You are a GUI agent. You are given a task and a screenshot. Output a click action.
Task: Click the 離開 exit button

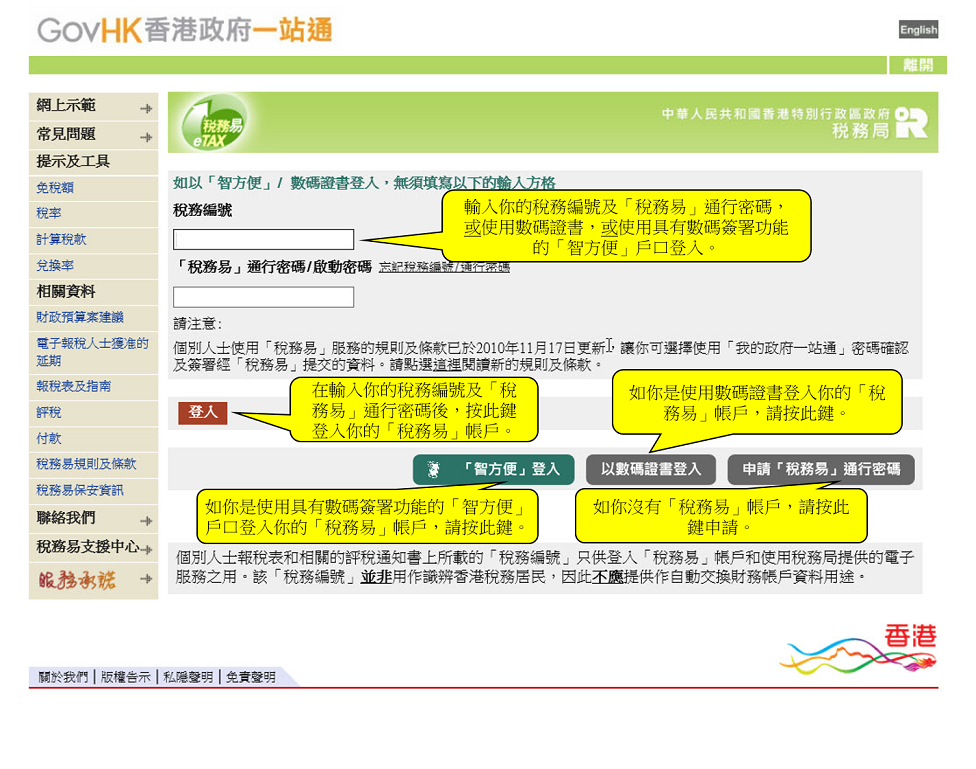tap(917, 65)
